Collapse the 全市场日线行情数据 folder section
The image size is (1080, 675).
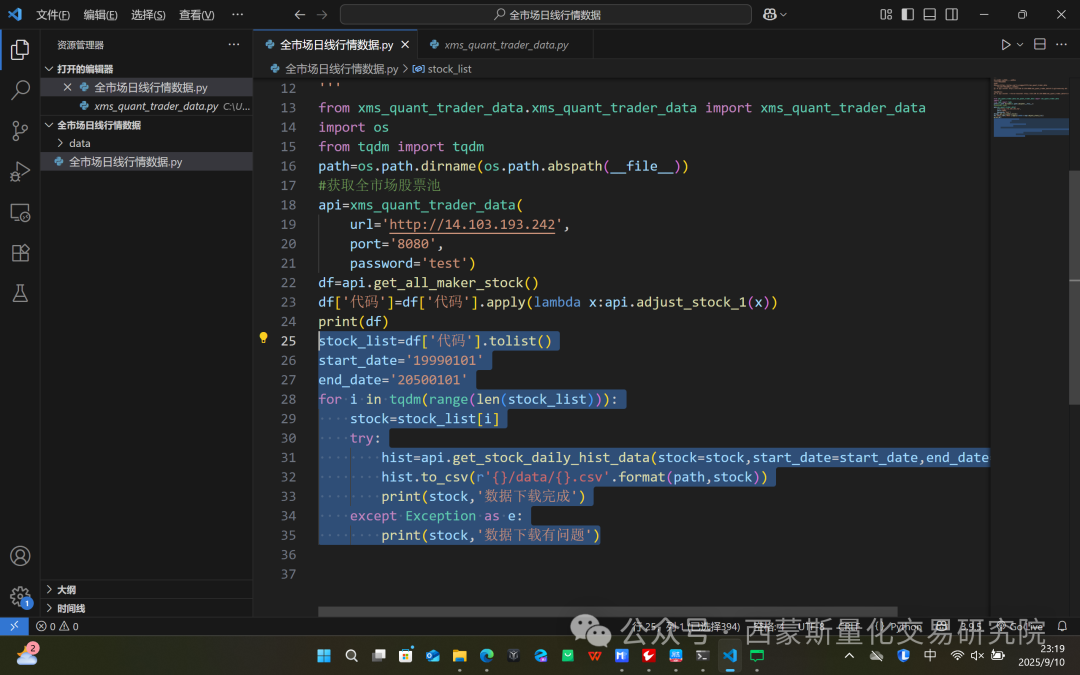(x=49, y=125)
